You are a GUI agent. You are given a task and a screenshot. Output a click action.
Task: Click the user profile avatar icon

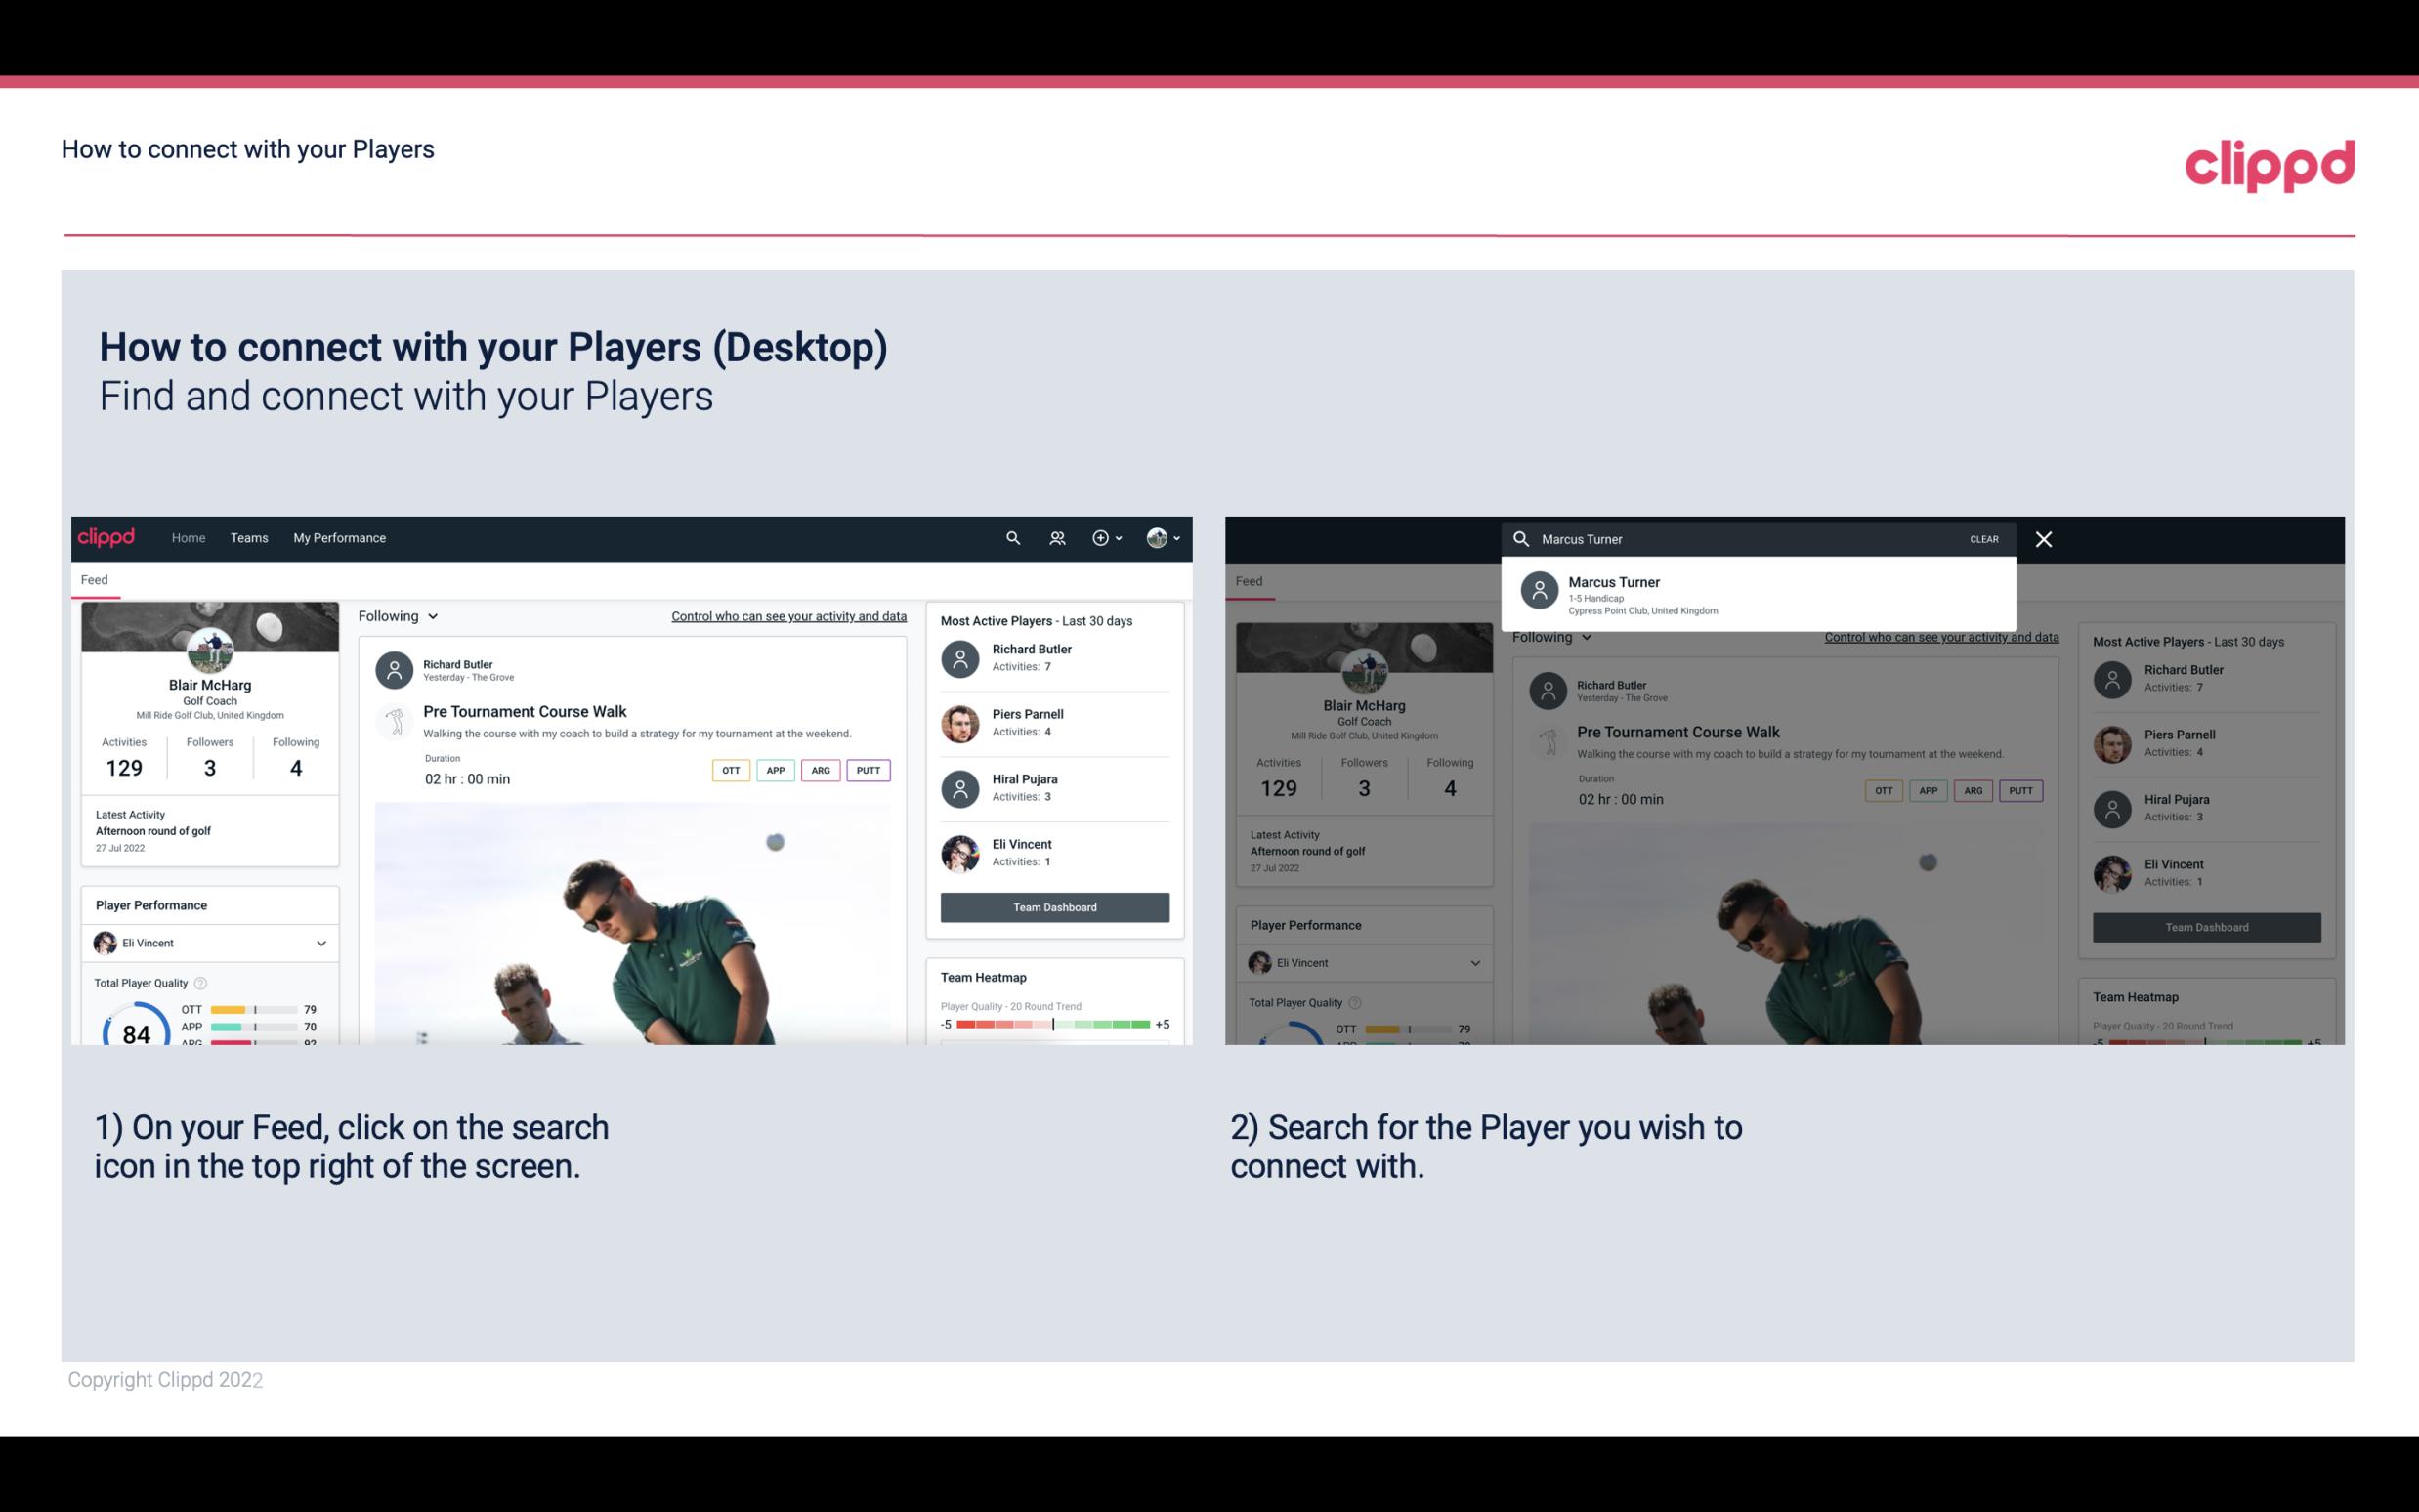tap(1158, 536)
